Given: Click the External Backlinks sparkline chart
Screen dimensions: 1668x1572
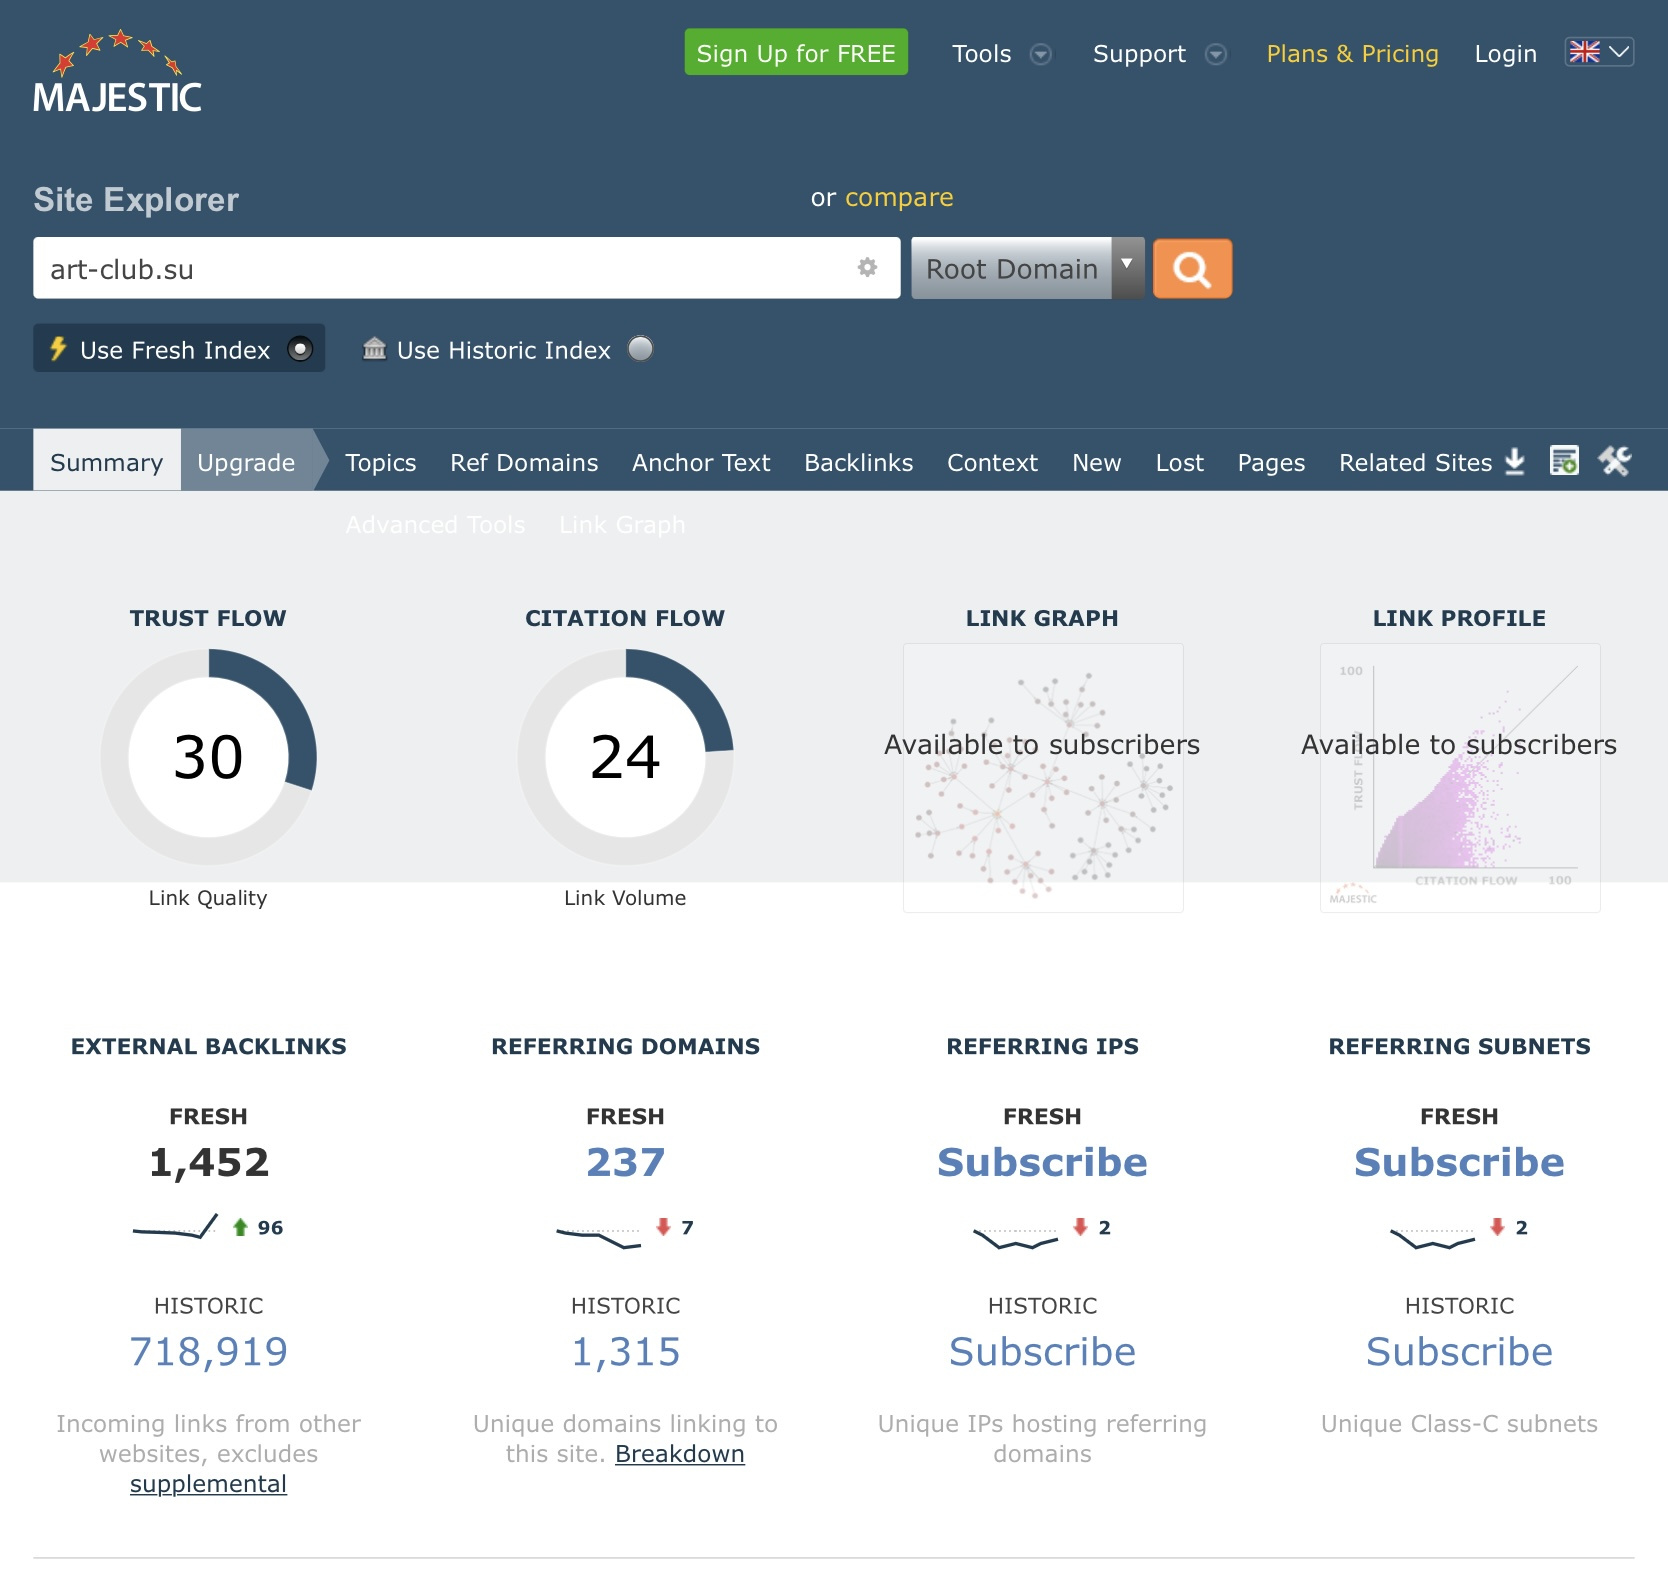Looking at the screenshot, I should (x=175, y=1227).
